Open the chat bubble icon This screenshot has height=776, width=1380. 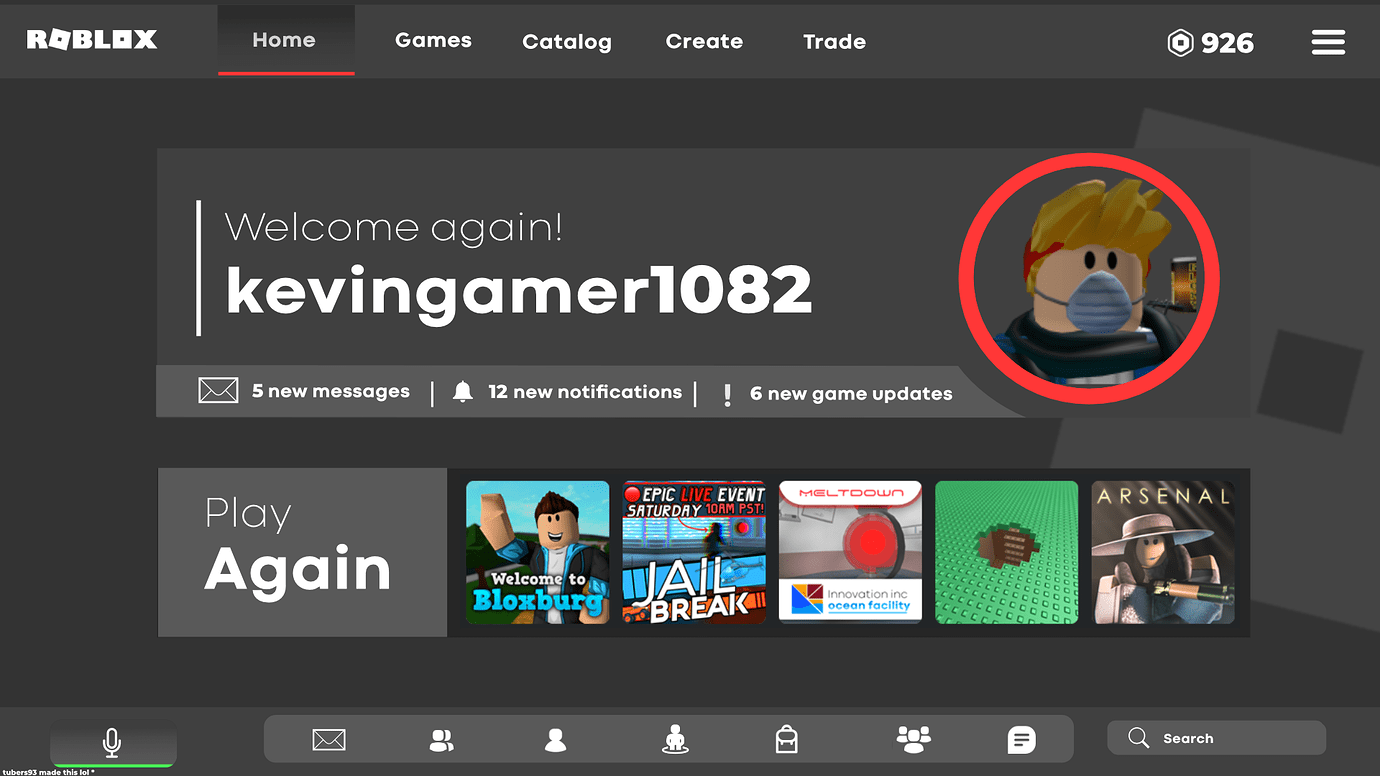pos(1021,740)
